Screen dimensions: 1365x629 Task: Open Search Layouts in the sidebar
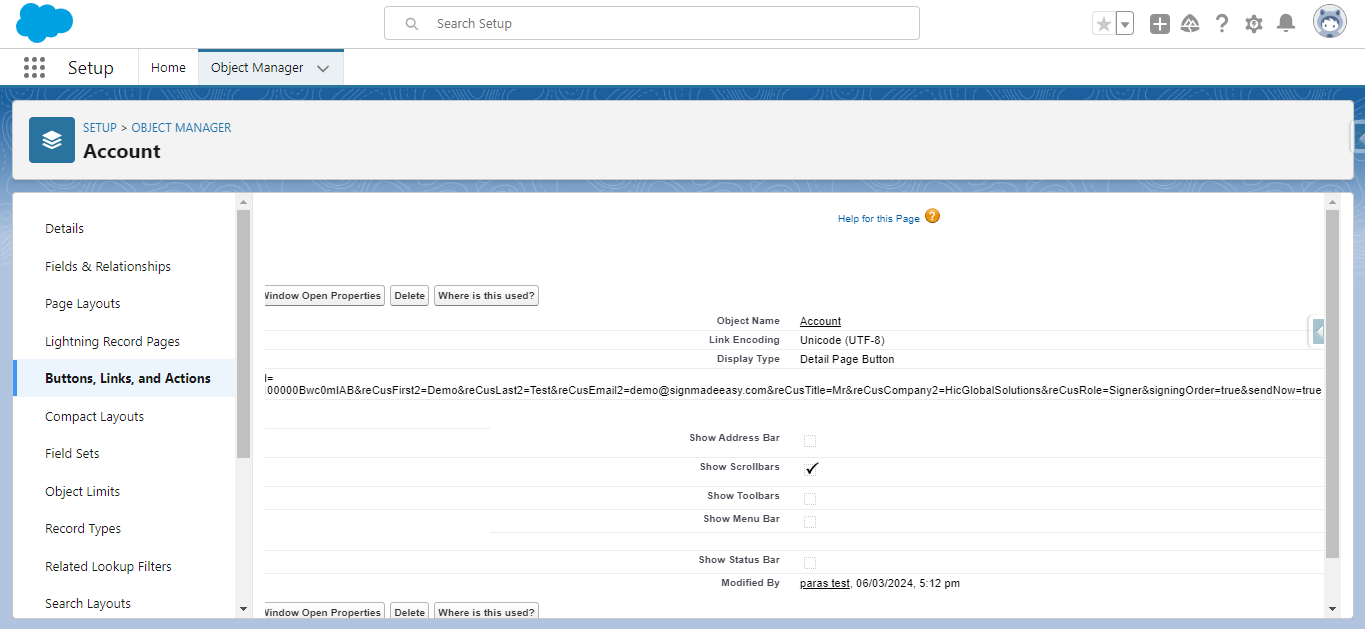pyautogui.click(x=88, y=603)
